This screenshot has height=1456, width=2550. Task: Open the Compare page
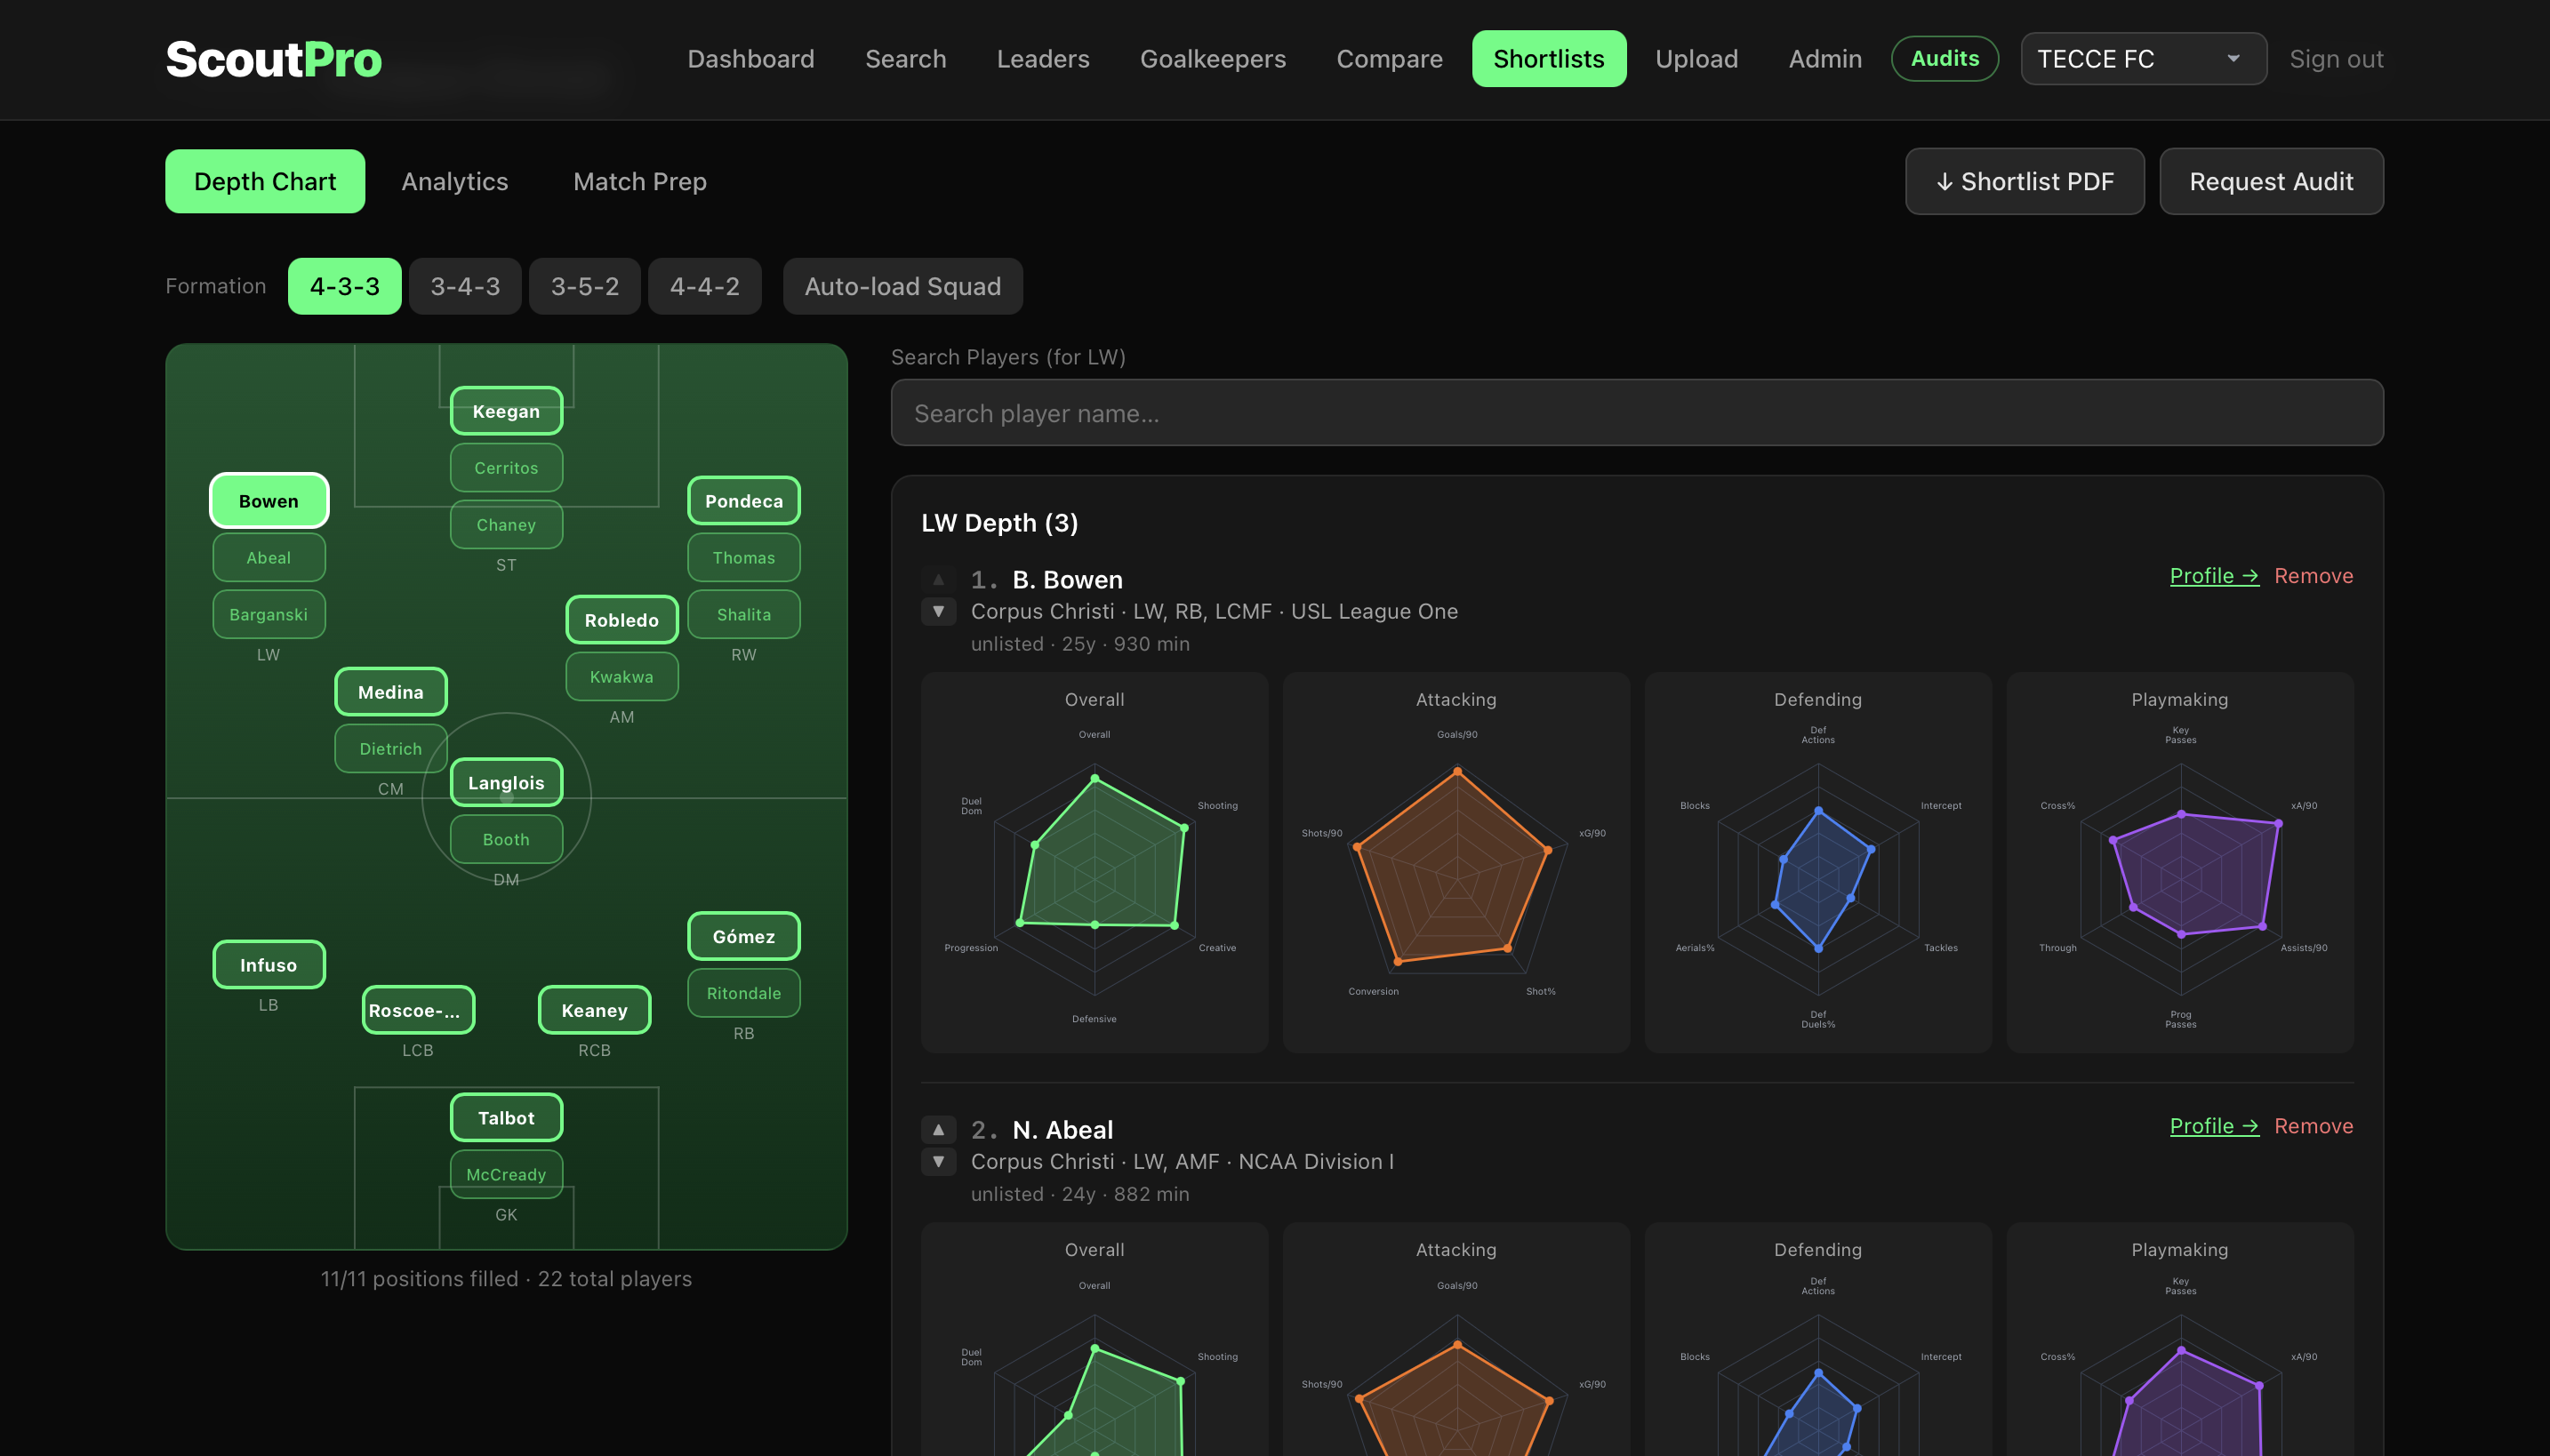1390,59
